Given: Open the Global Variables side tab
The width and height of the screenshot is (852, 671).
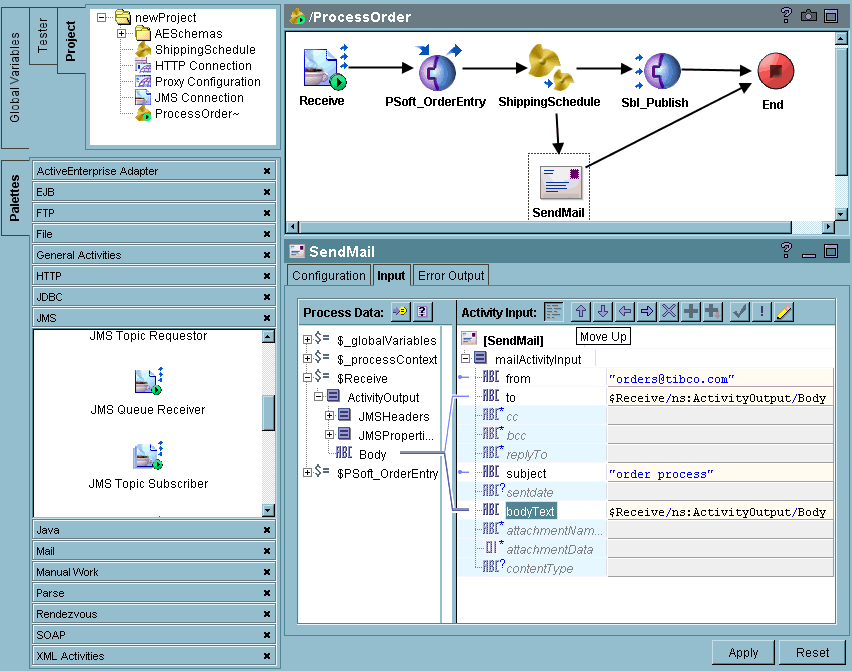Looking at the screenshot, I should pyautogui.click(x=15, y=78).
